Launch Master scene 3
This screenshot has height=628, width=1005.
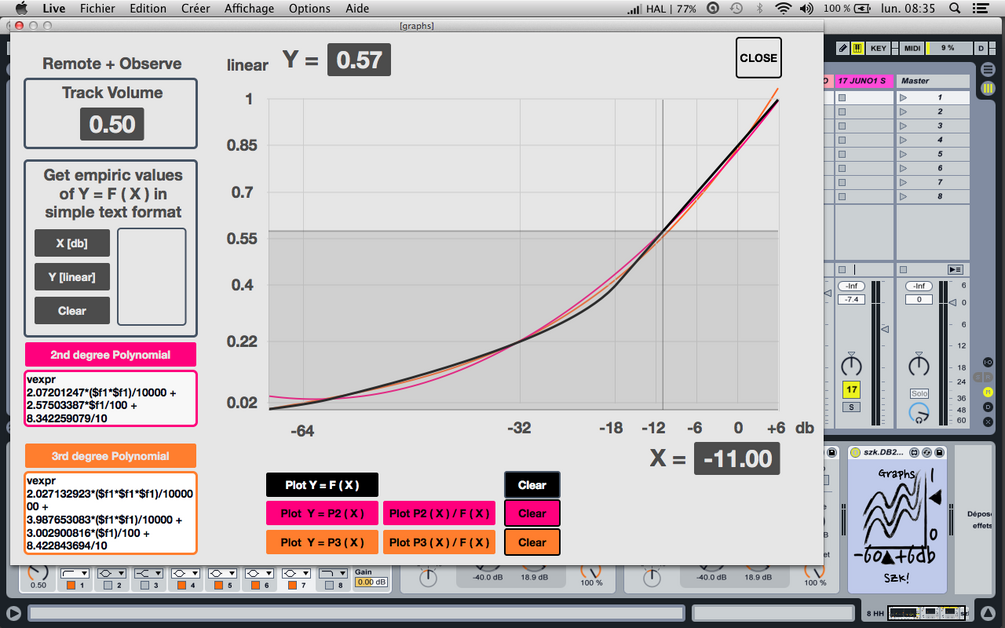903,126
